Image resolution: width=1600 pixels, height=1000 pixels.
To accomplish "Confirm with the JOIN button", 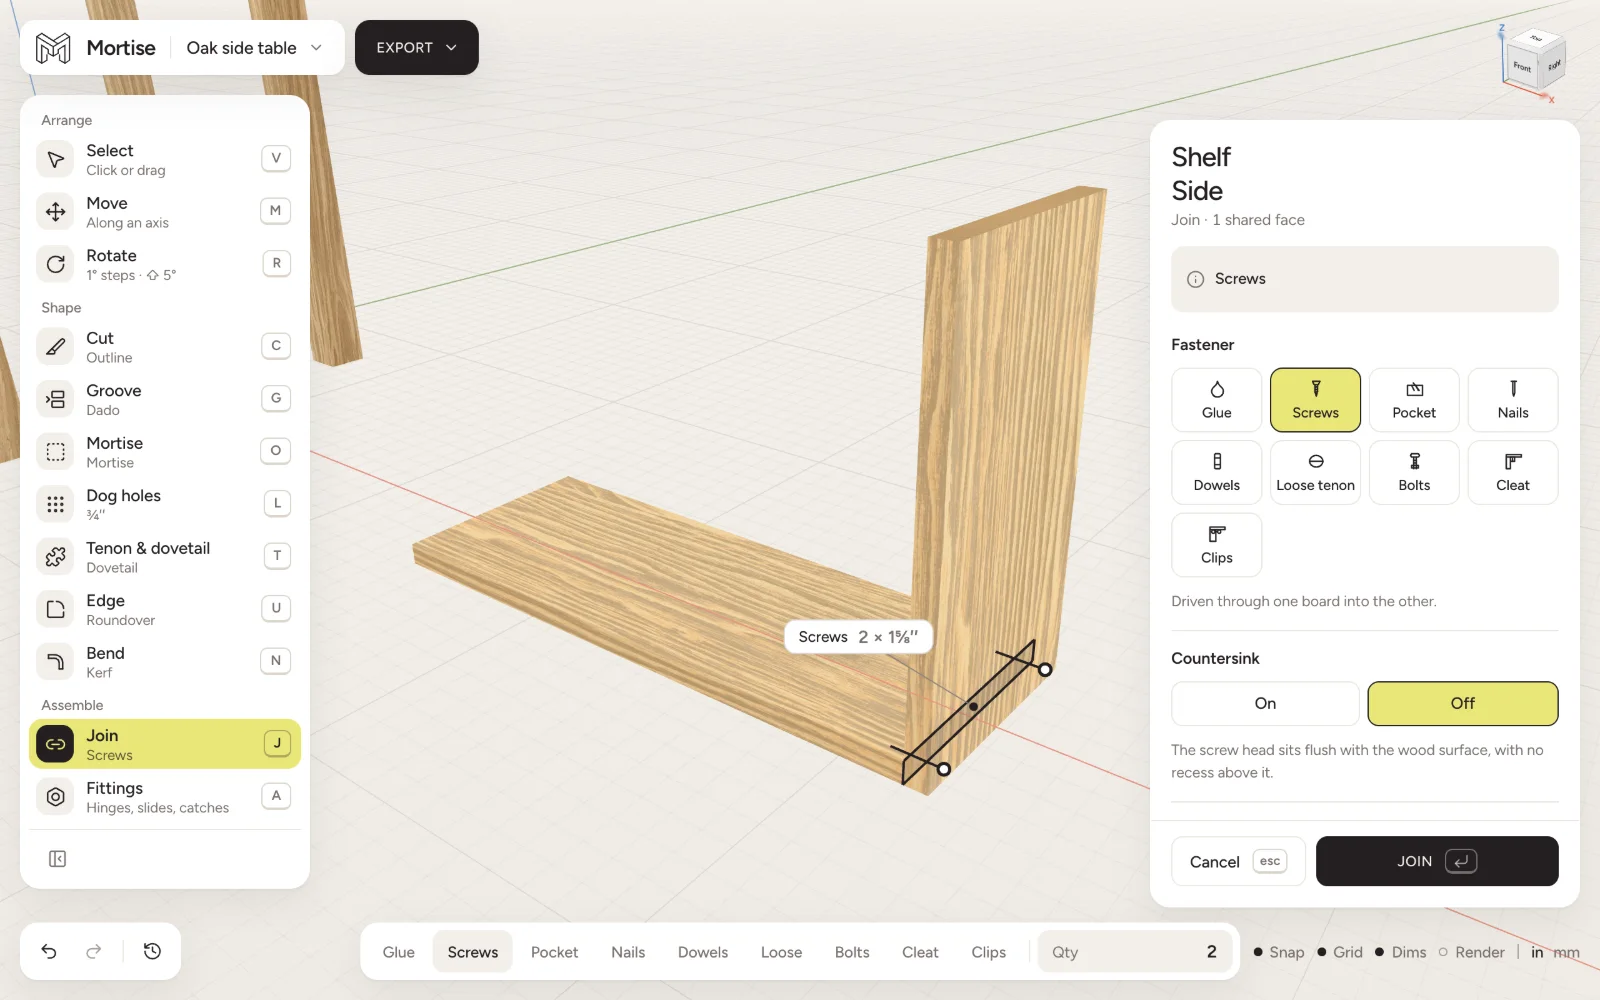I will coord(1437,861).
